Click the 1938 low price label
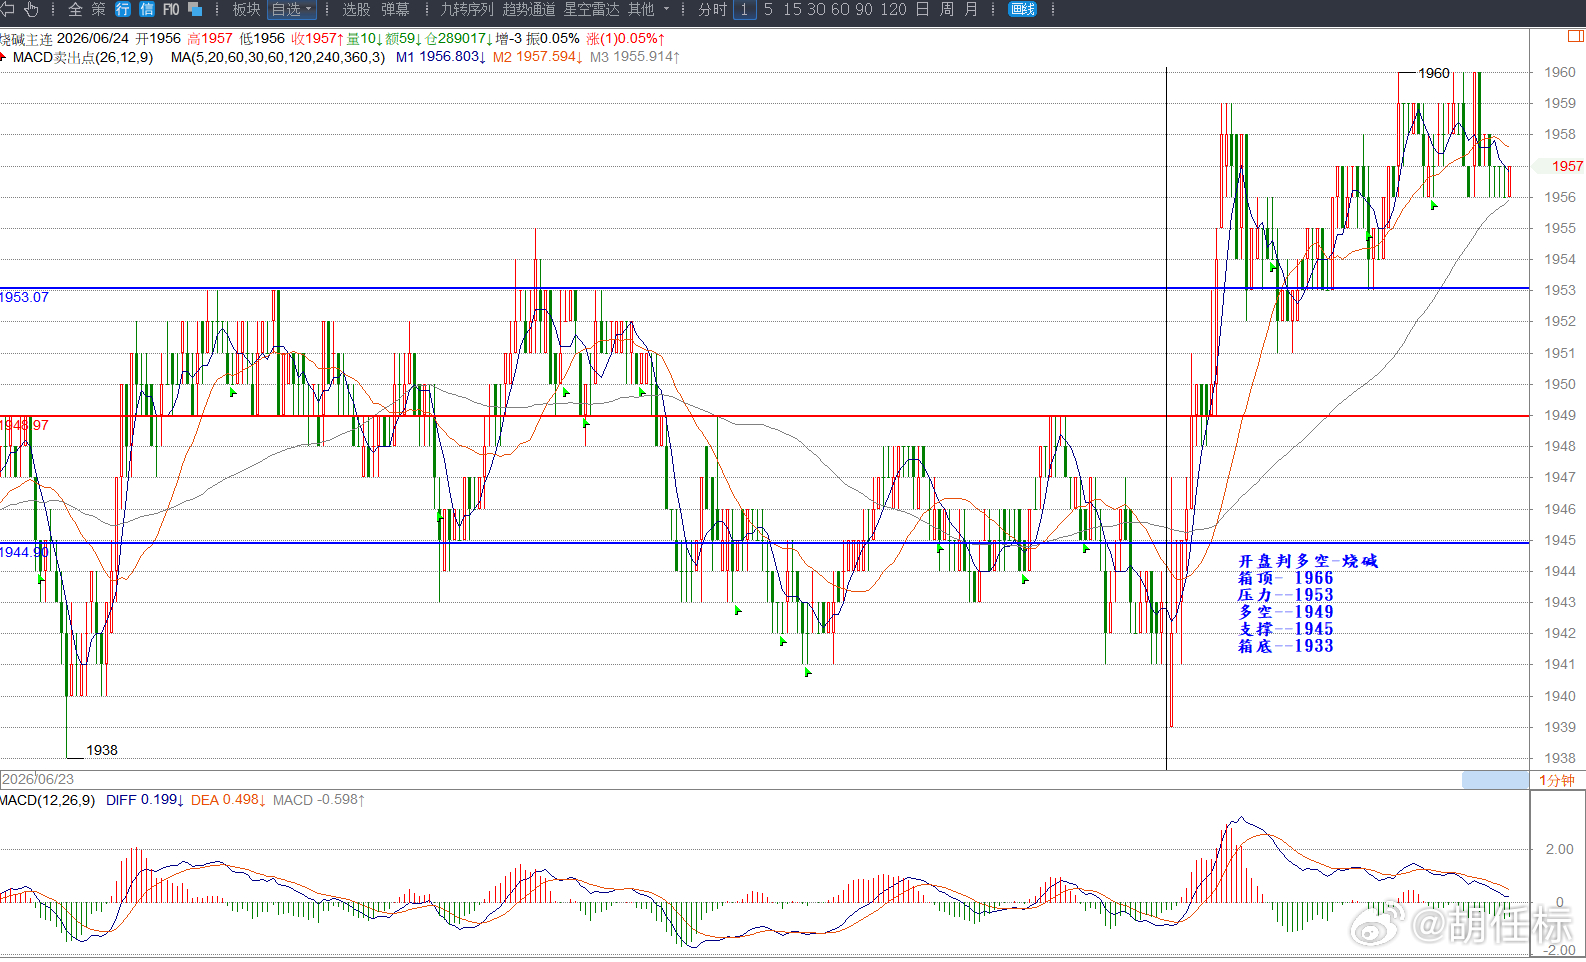The height and width of the screenshot is (962, 1586). (102, 750)
